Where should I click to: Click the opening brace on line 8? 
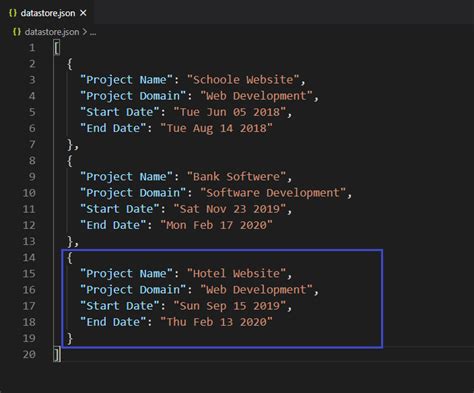(x=70, y=161)
